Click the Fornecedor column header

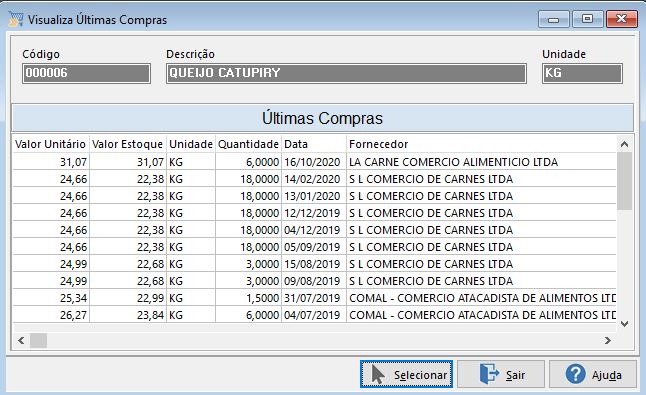[x=481, y=144]
